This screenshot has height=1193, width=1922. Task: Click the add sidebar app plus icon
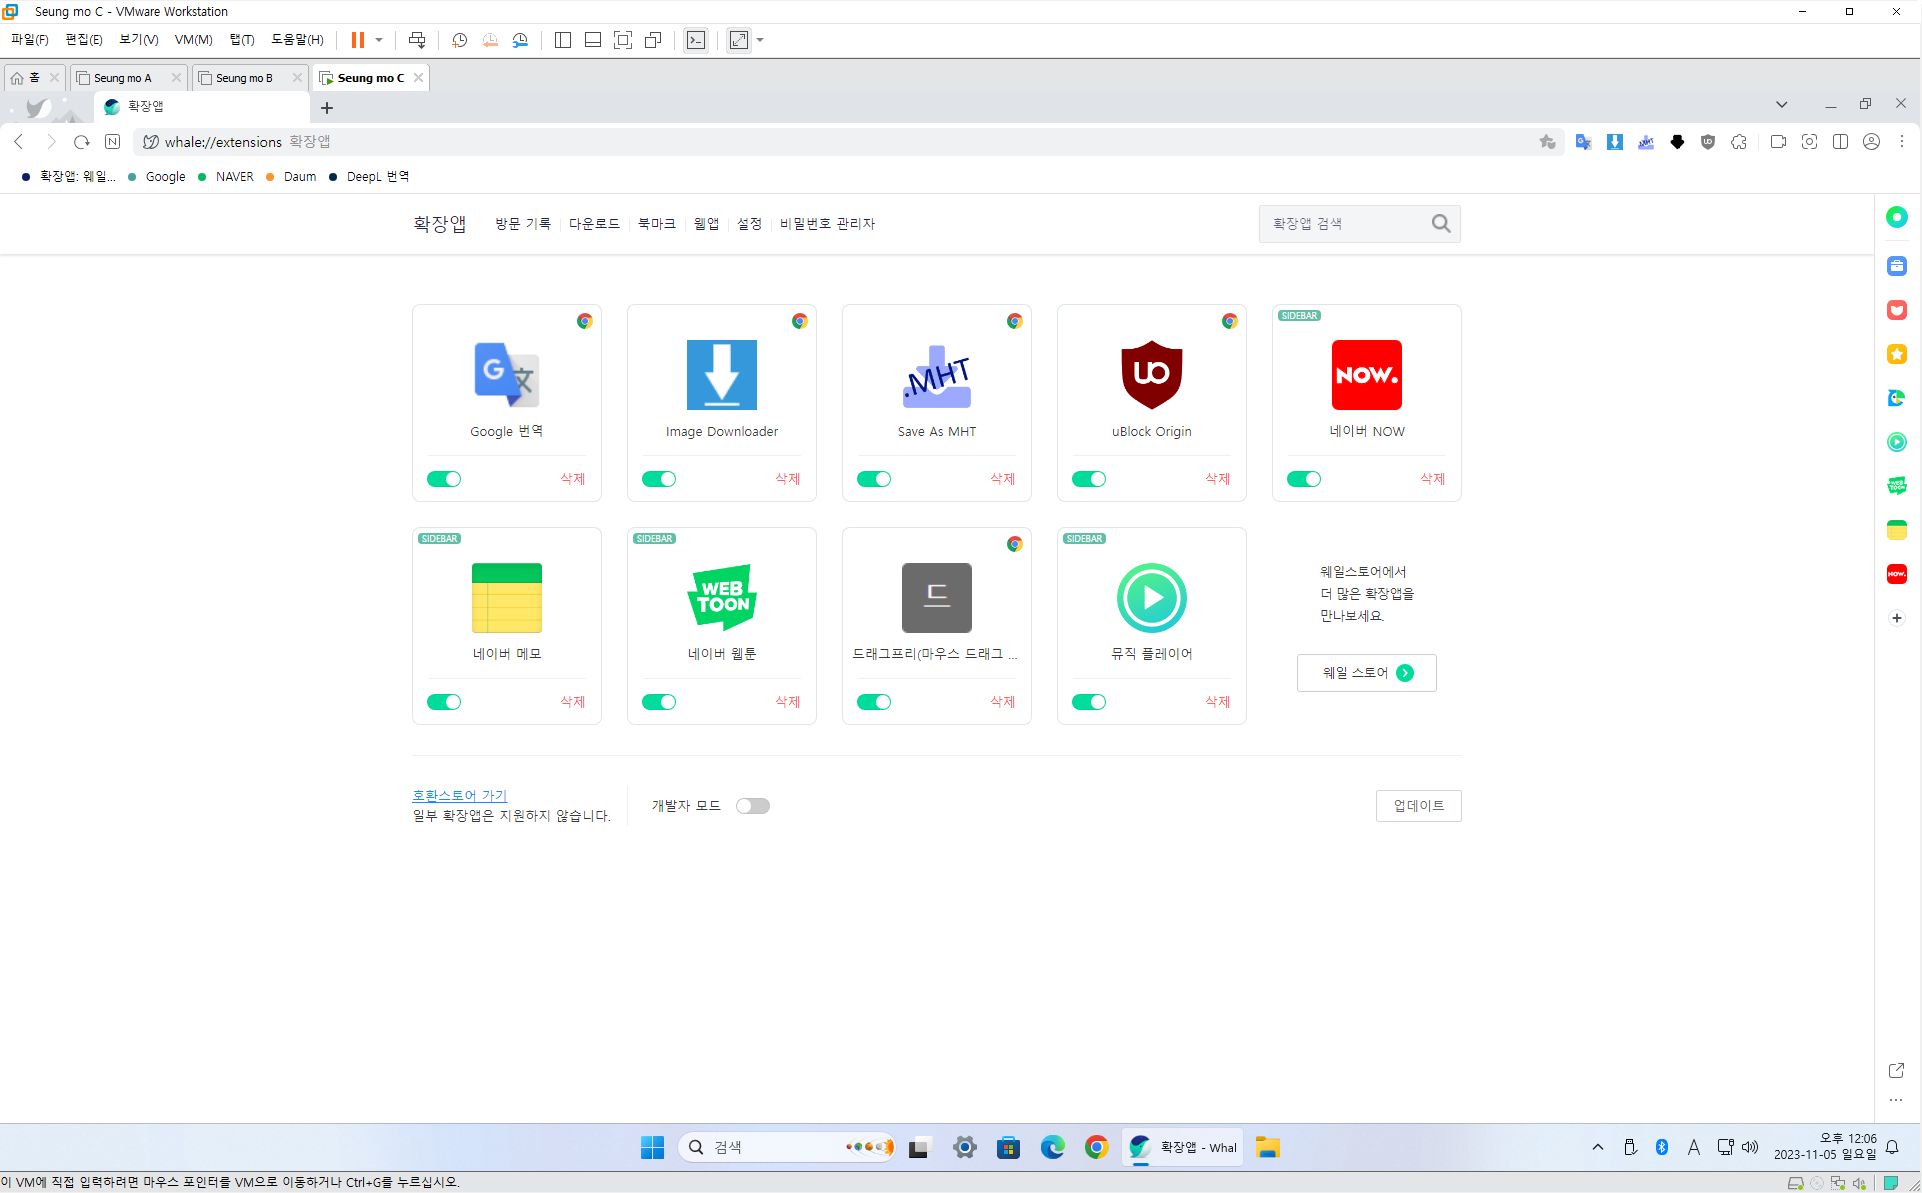pos(1896,618)
